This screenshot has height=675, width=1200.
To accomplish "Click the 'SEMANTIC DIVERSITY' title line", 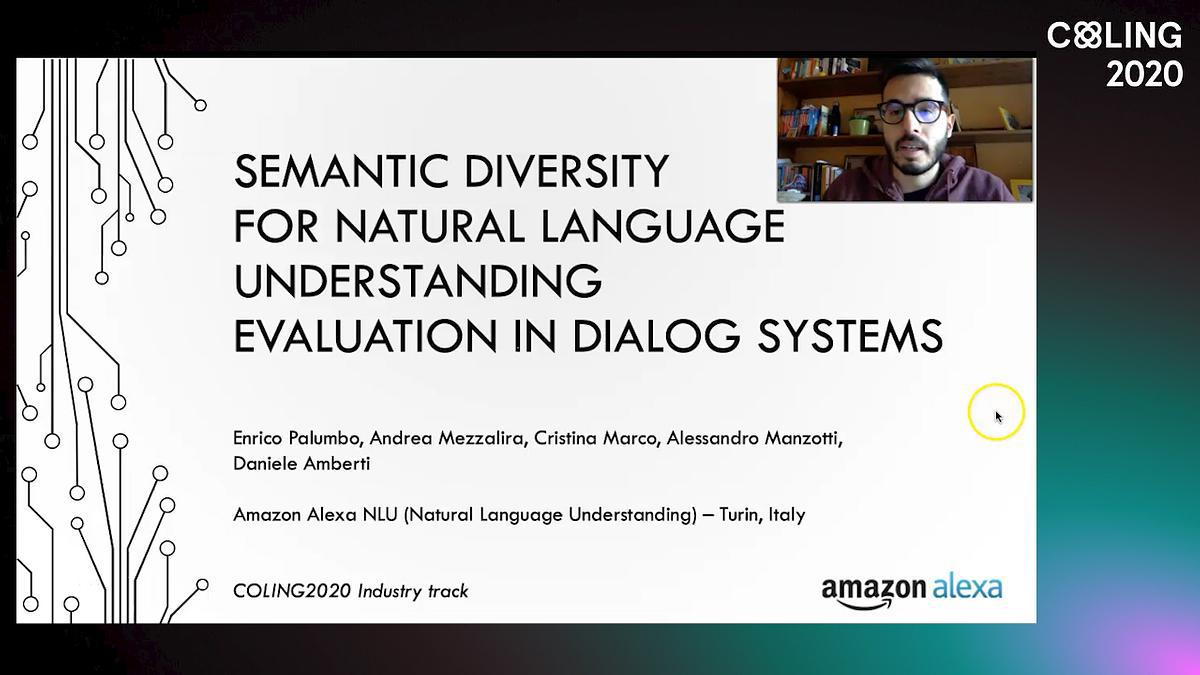I will pos(451,172).
